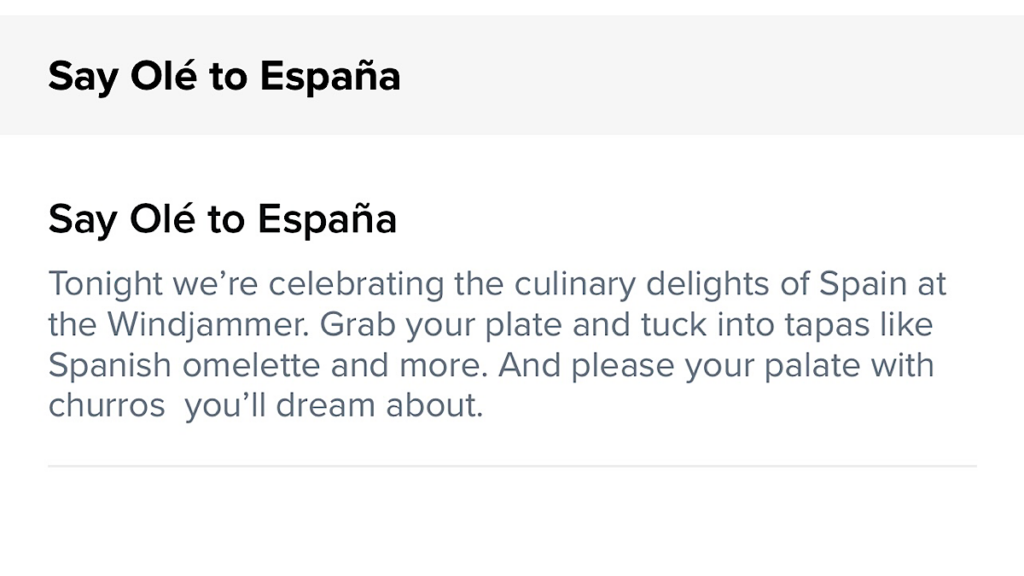Click the word Grab in the second sentence

tap(357, 325)
